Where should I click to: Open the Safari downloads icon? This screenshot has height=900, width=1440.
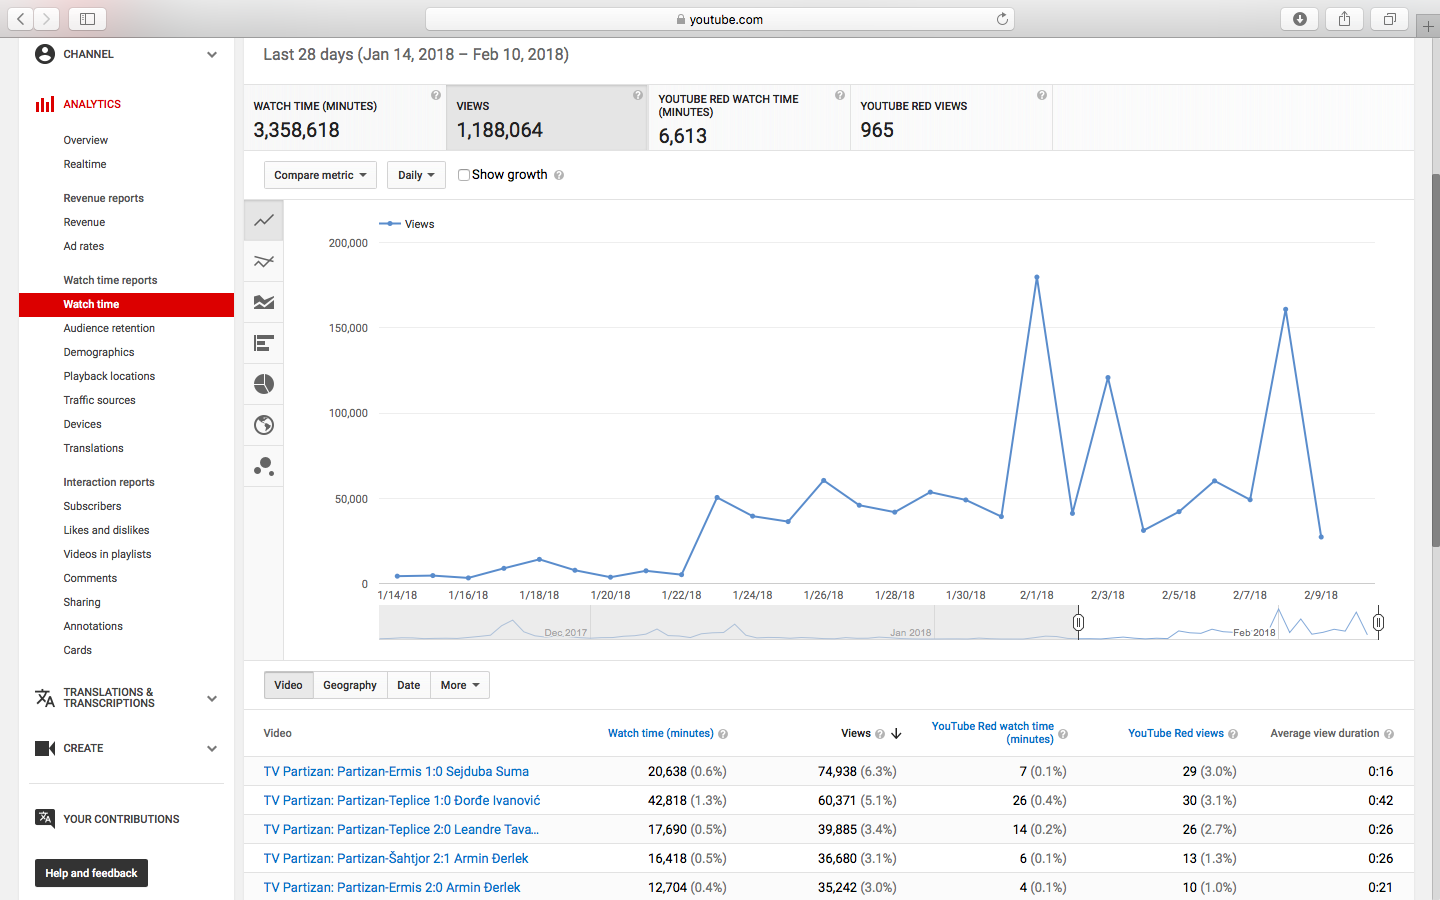click(x=1300, y=19)
